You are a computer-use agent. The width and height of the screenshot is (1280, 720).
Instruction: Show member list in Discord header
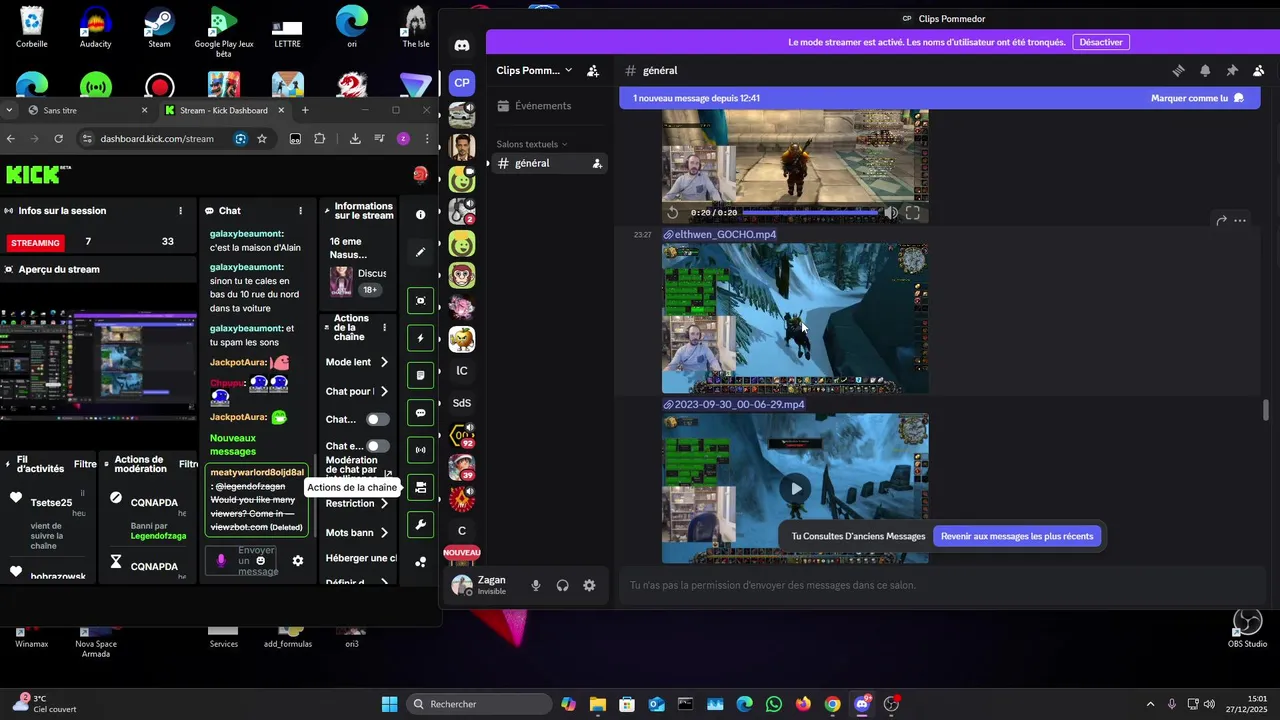tap(1259, 71)
